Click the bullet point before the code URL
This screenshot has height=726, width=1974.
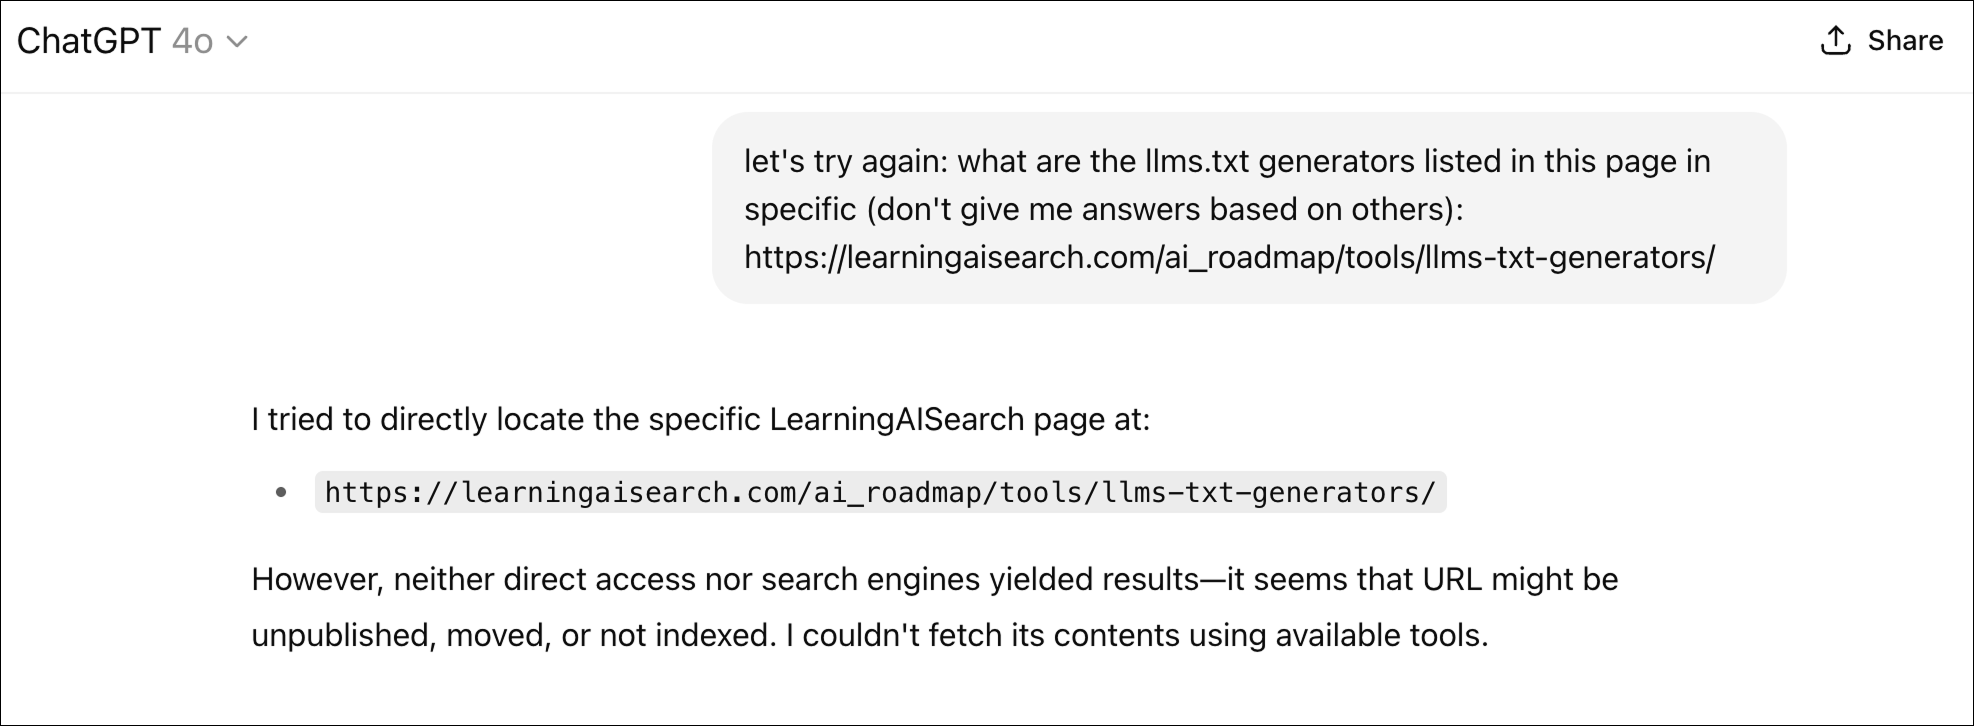(281, 492)
